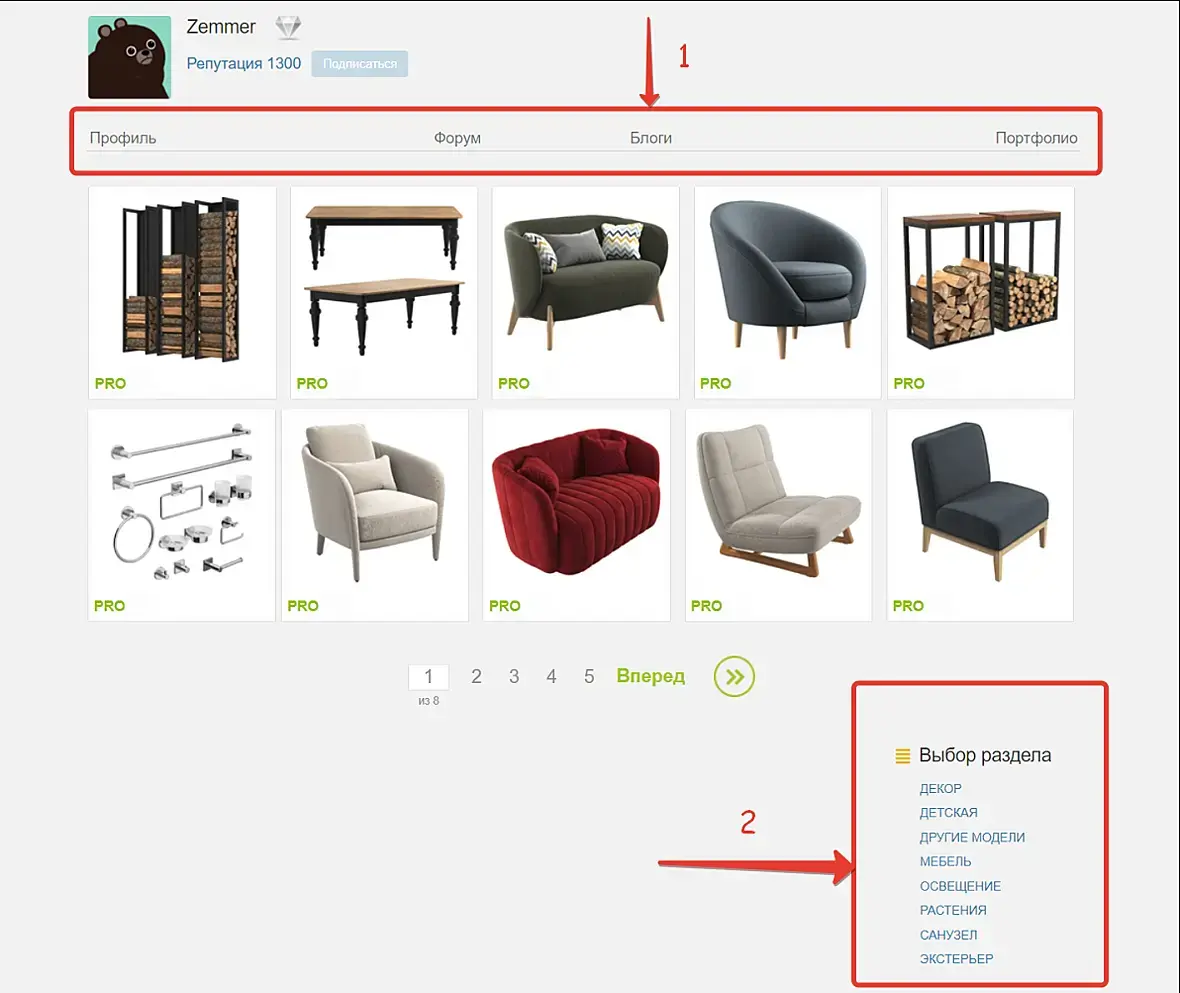Viewport: 1180px width, 993px height.
Task: Click the double-arrow last page icon
Action: point(734,676)
